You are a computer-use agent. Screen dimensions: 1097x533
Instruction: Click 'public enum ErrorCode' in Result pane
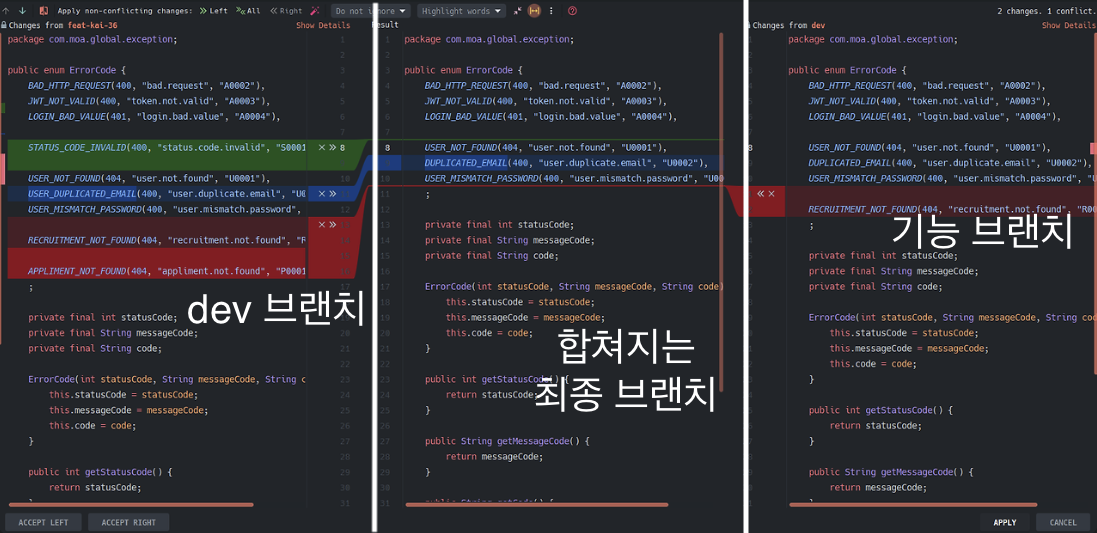tap(463, 70)
